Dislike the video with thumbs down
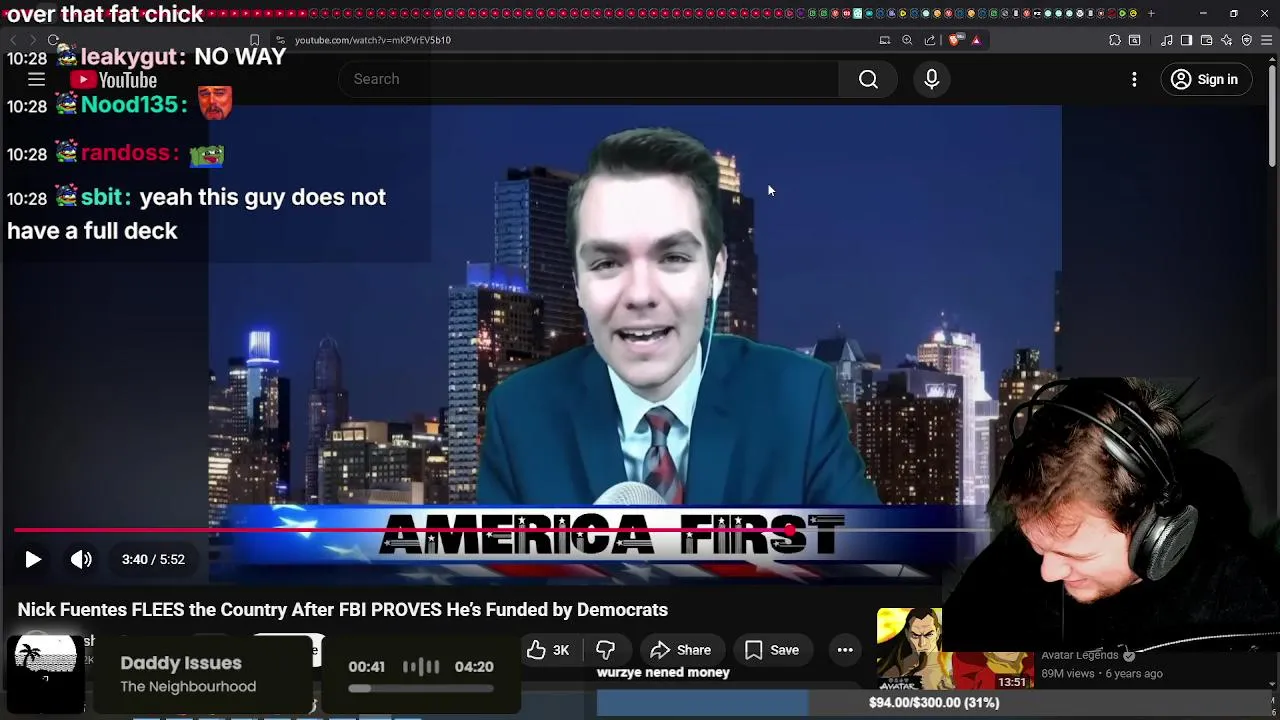 point(605,650)
